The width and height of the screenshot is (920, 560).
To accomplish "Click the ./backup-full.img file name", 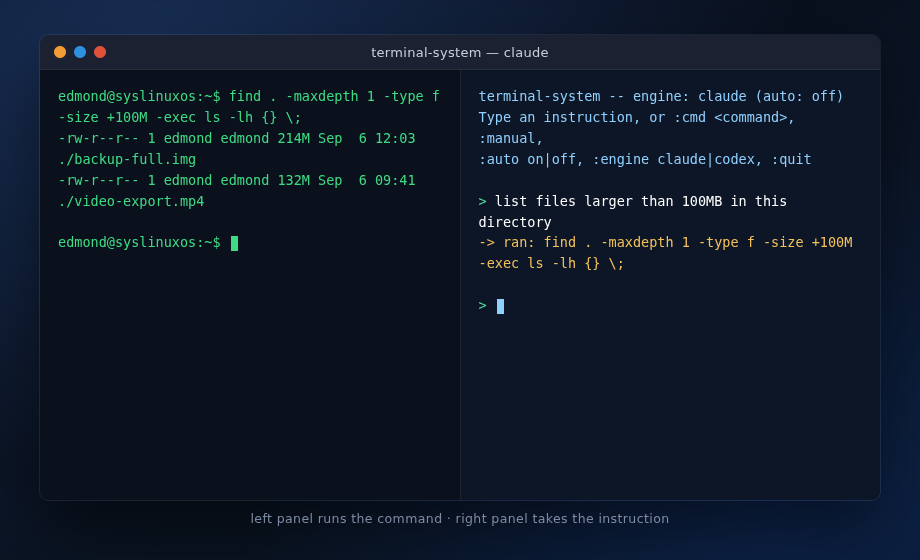I will tap(127, 159).
